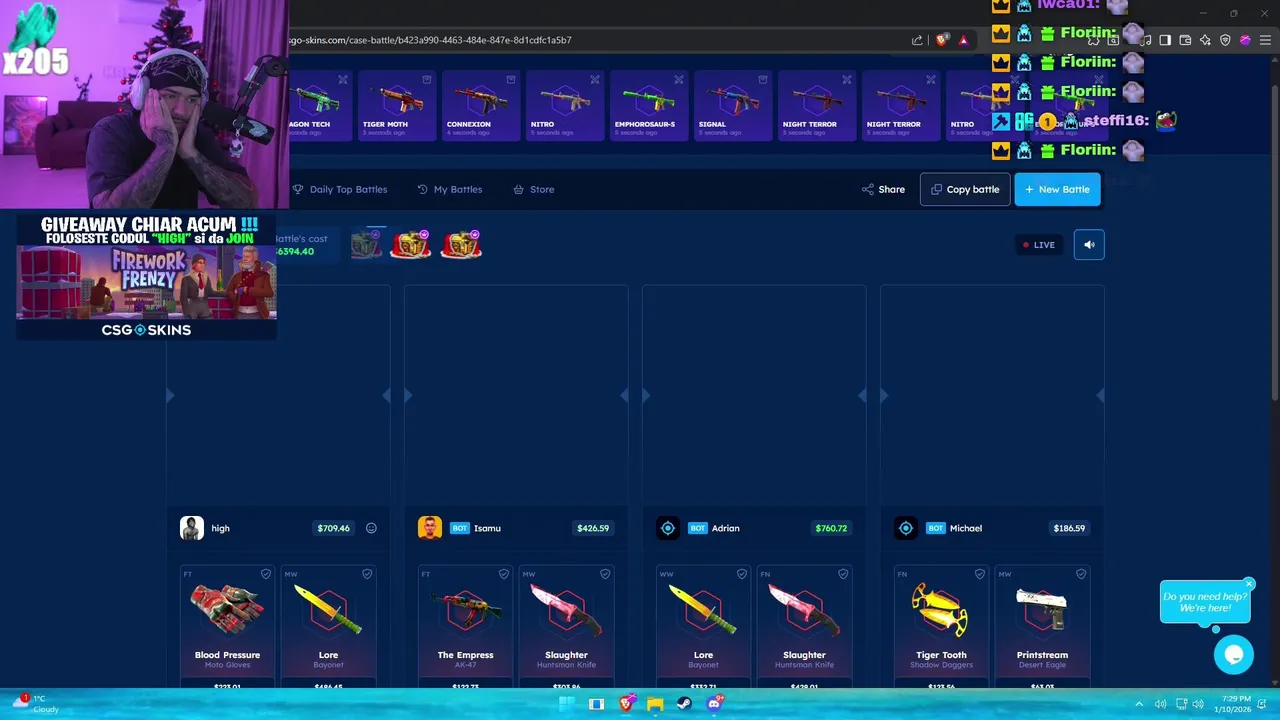Select the last red gift case icon
Viewport: 1280px width, 720px height.
pyautogui.click(x=461, y=244)
